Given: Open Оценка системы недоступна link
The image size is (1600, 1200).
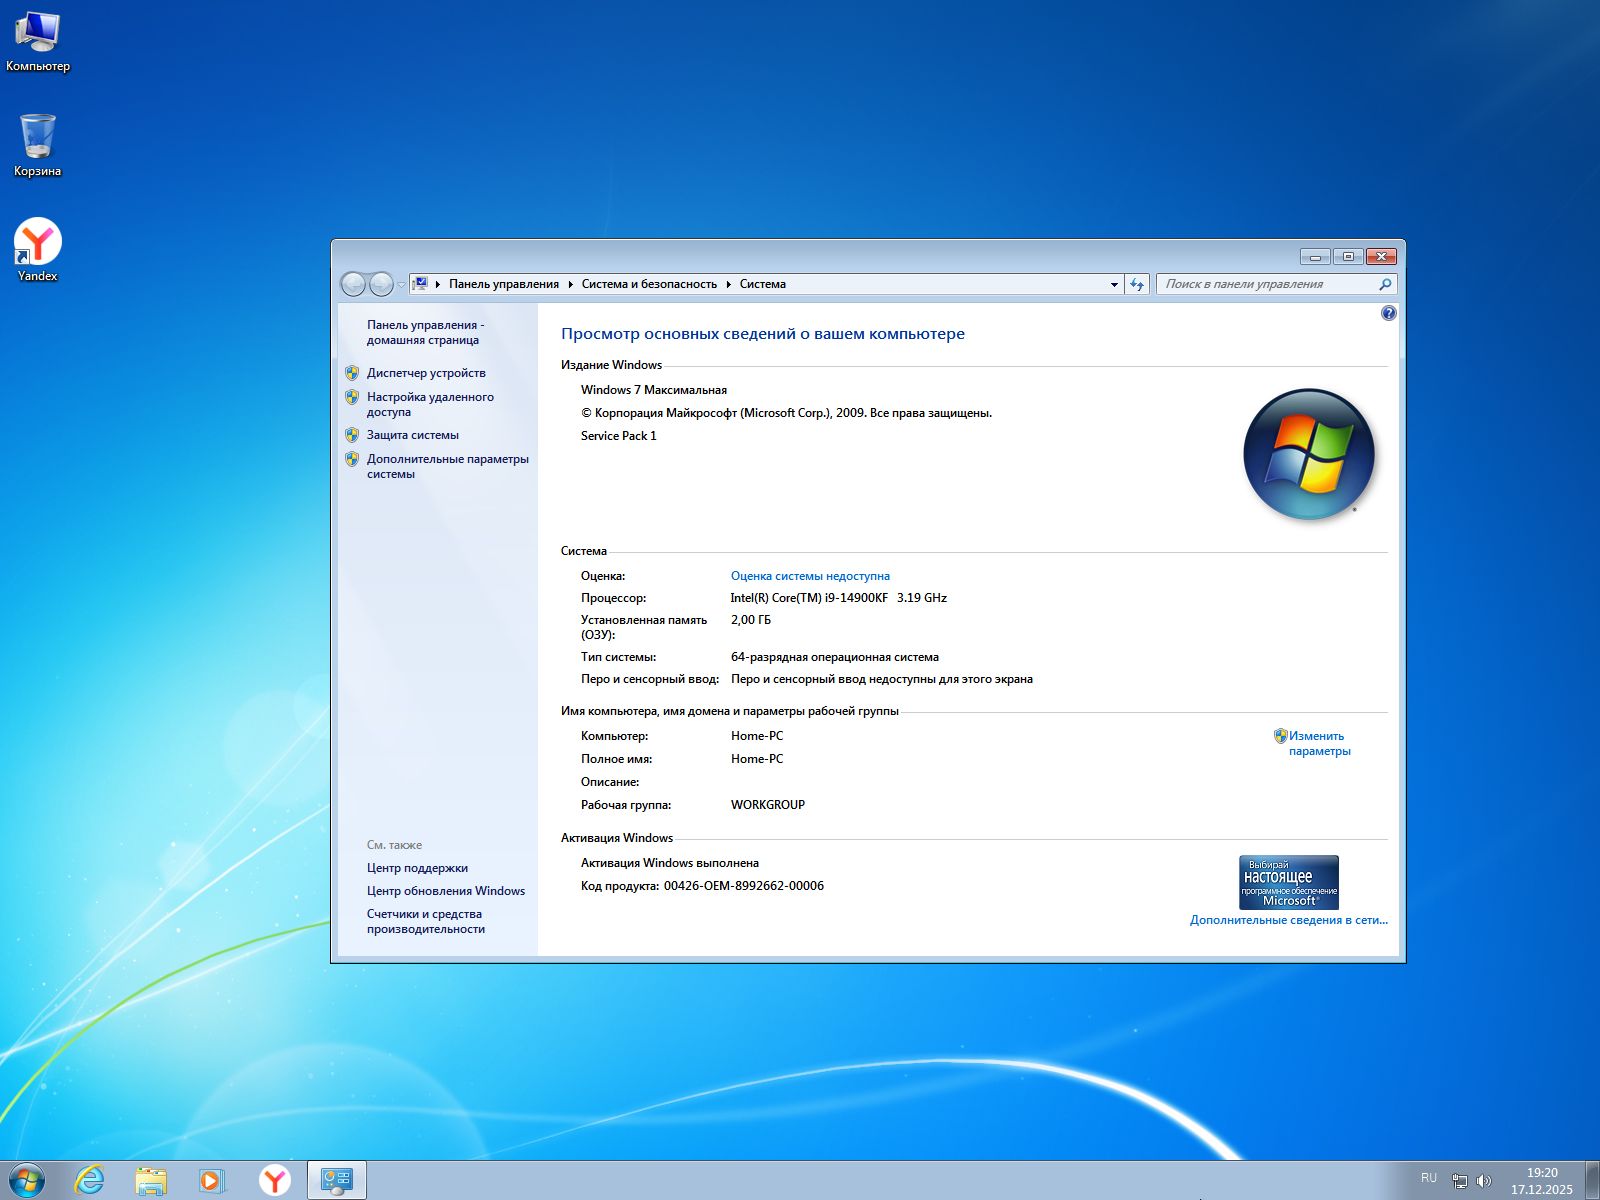Looking at the screenshot, I should click(810, 576).
